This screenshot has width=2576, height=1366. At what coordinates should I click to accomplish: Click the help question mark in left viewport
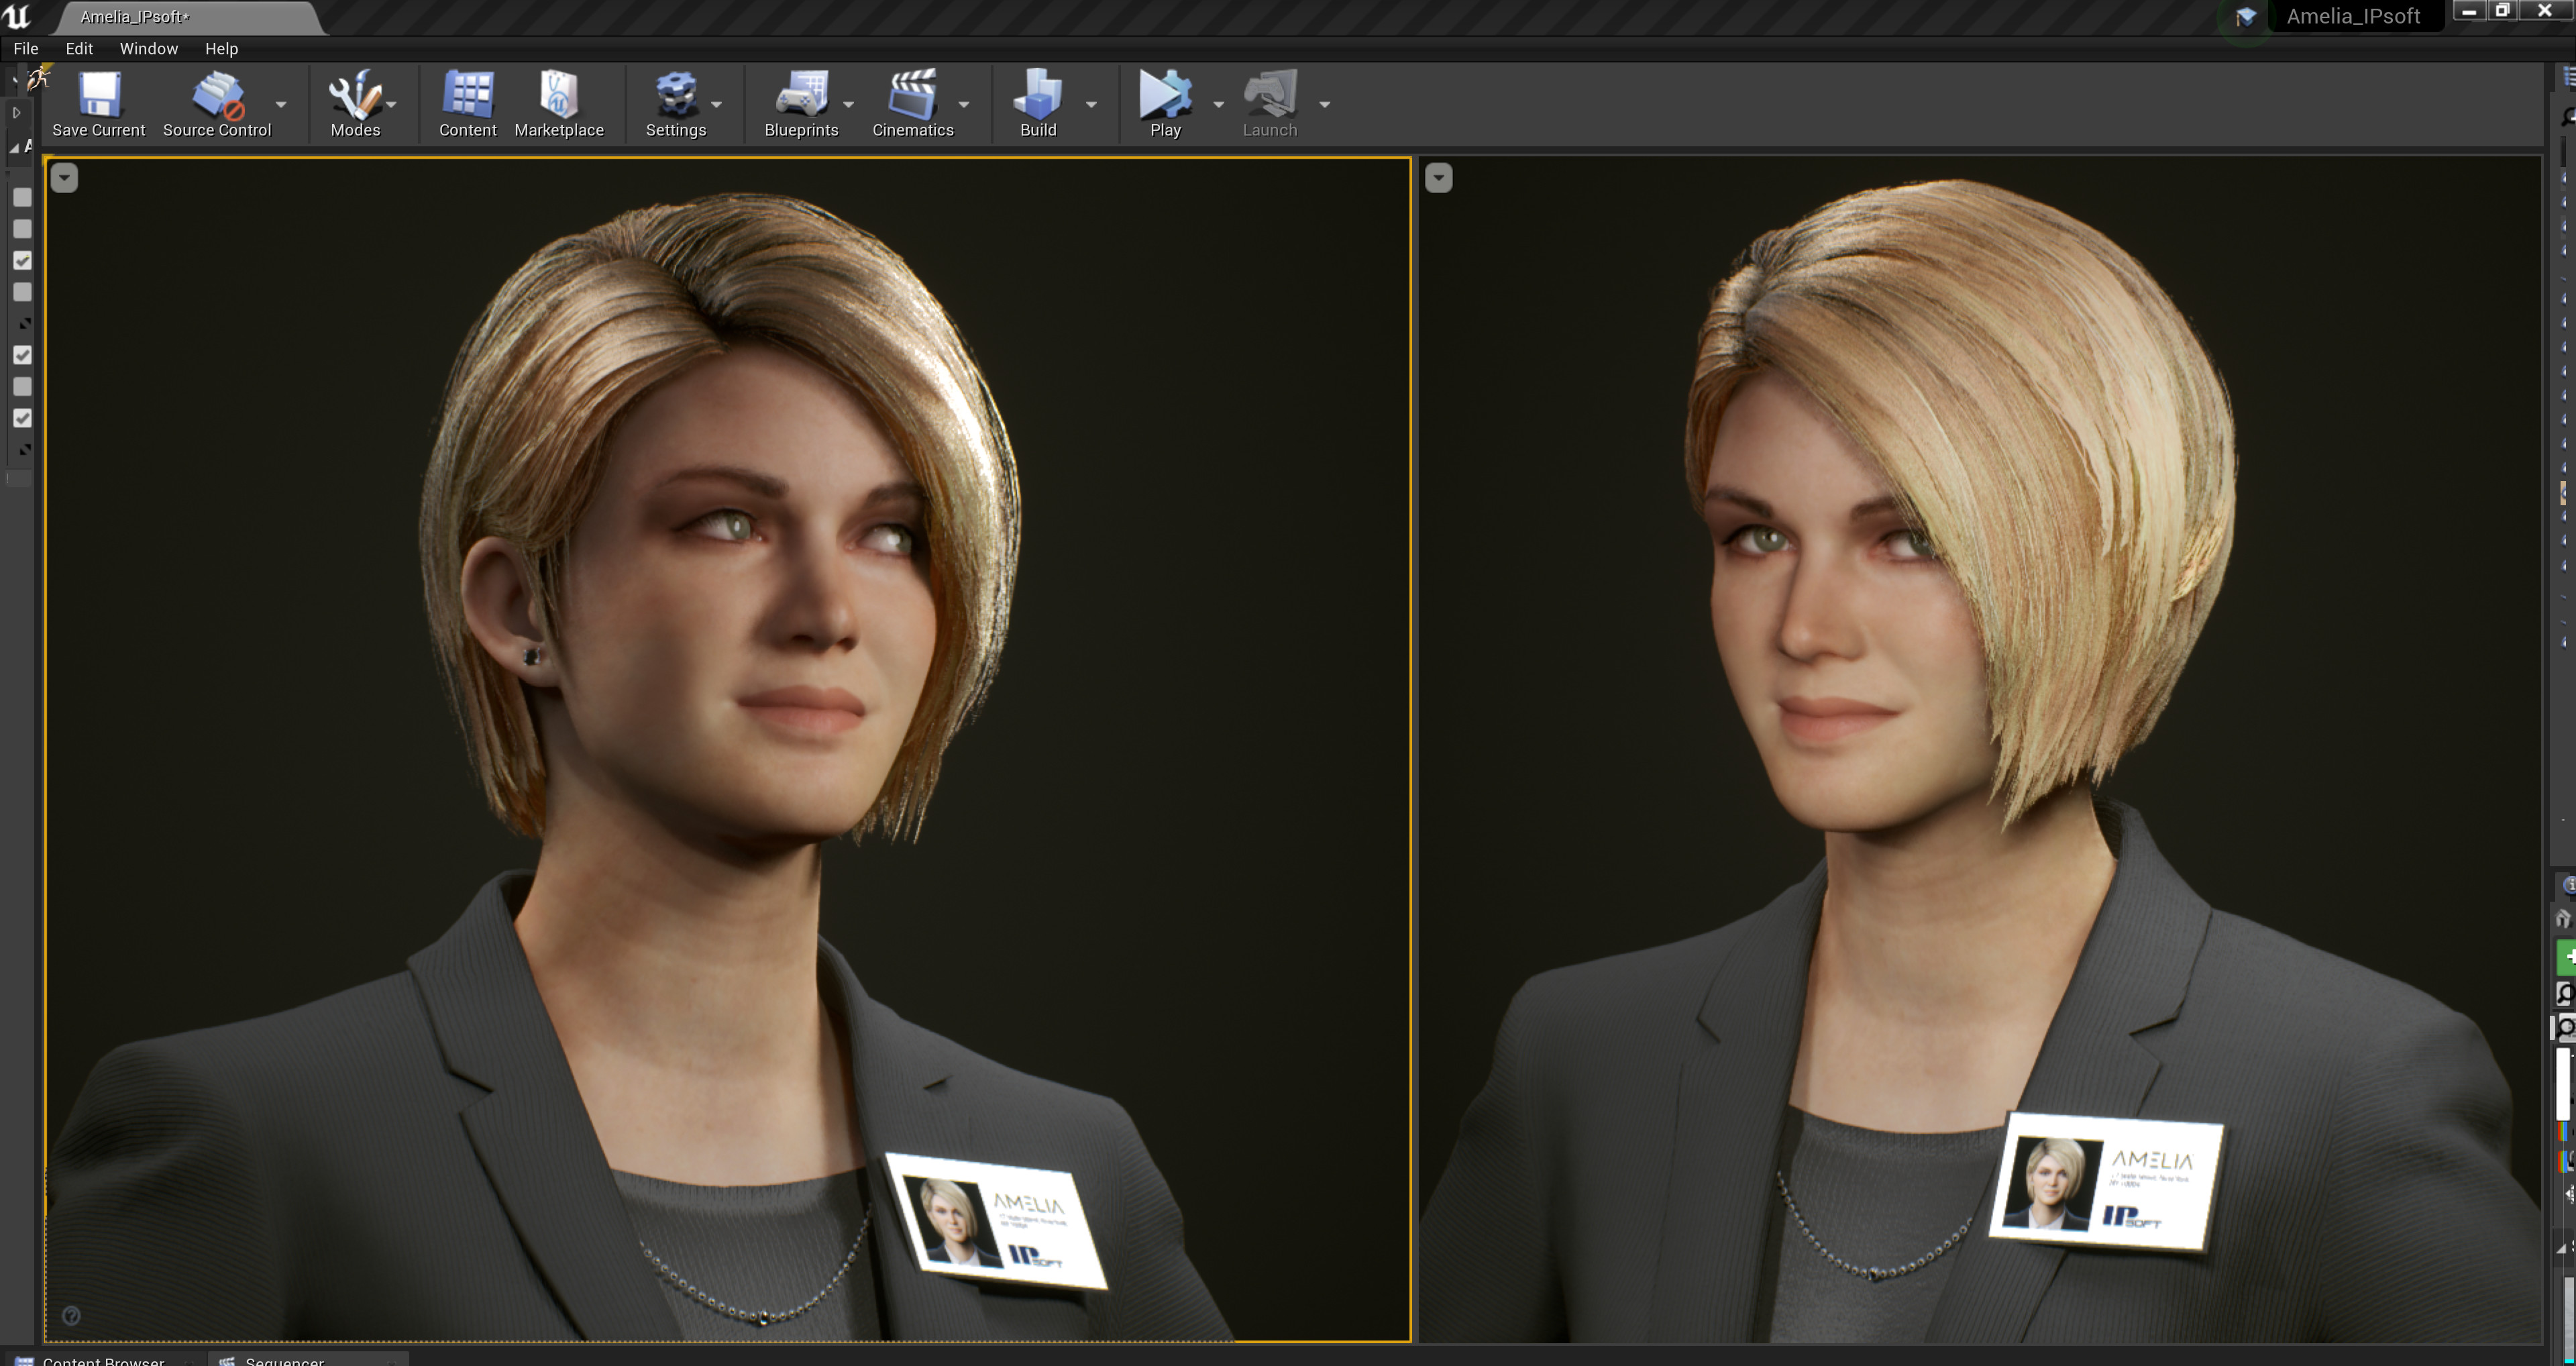[71, 1316]
